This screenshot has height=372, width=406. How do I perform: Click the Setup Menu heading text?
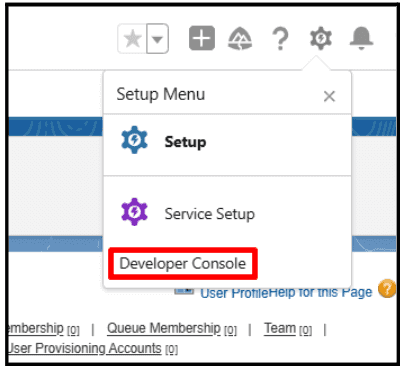point(161,94)
